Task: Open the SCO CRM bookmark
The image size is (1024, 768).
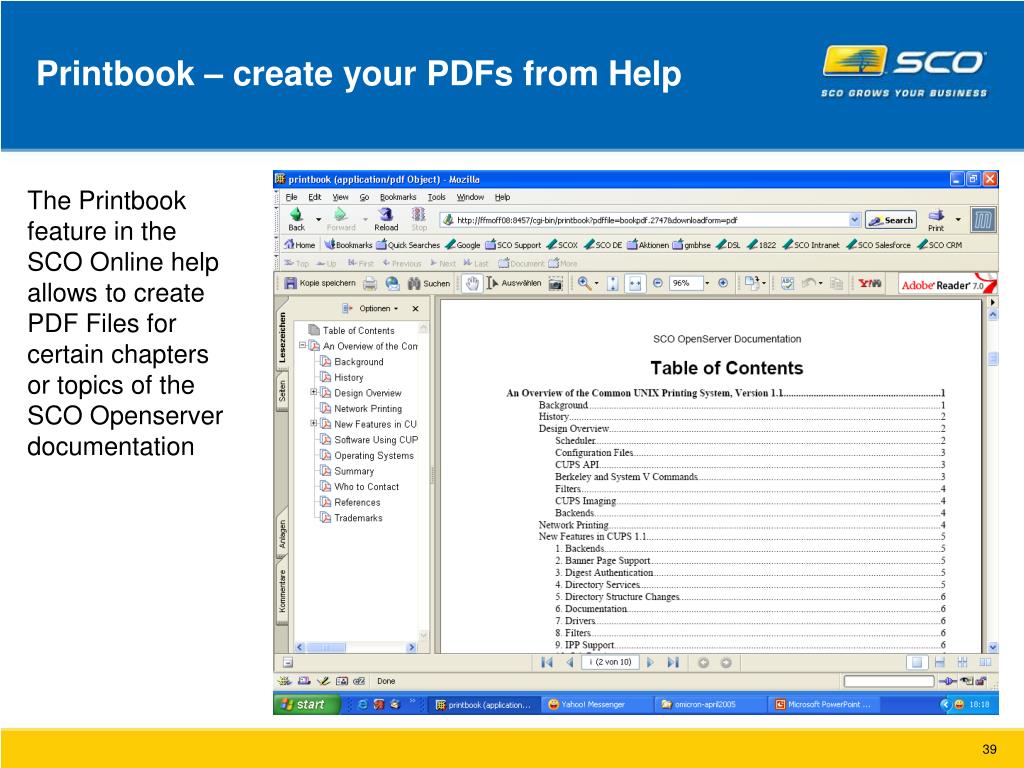Action: point(940,245)
